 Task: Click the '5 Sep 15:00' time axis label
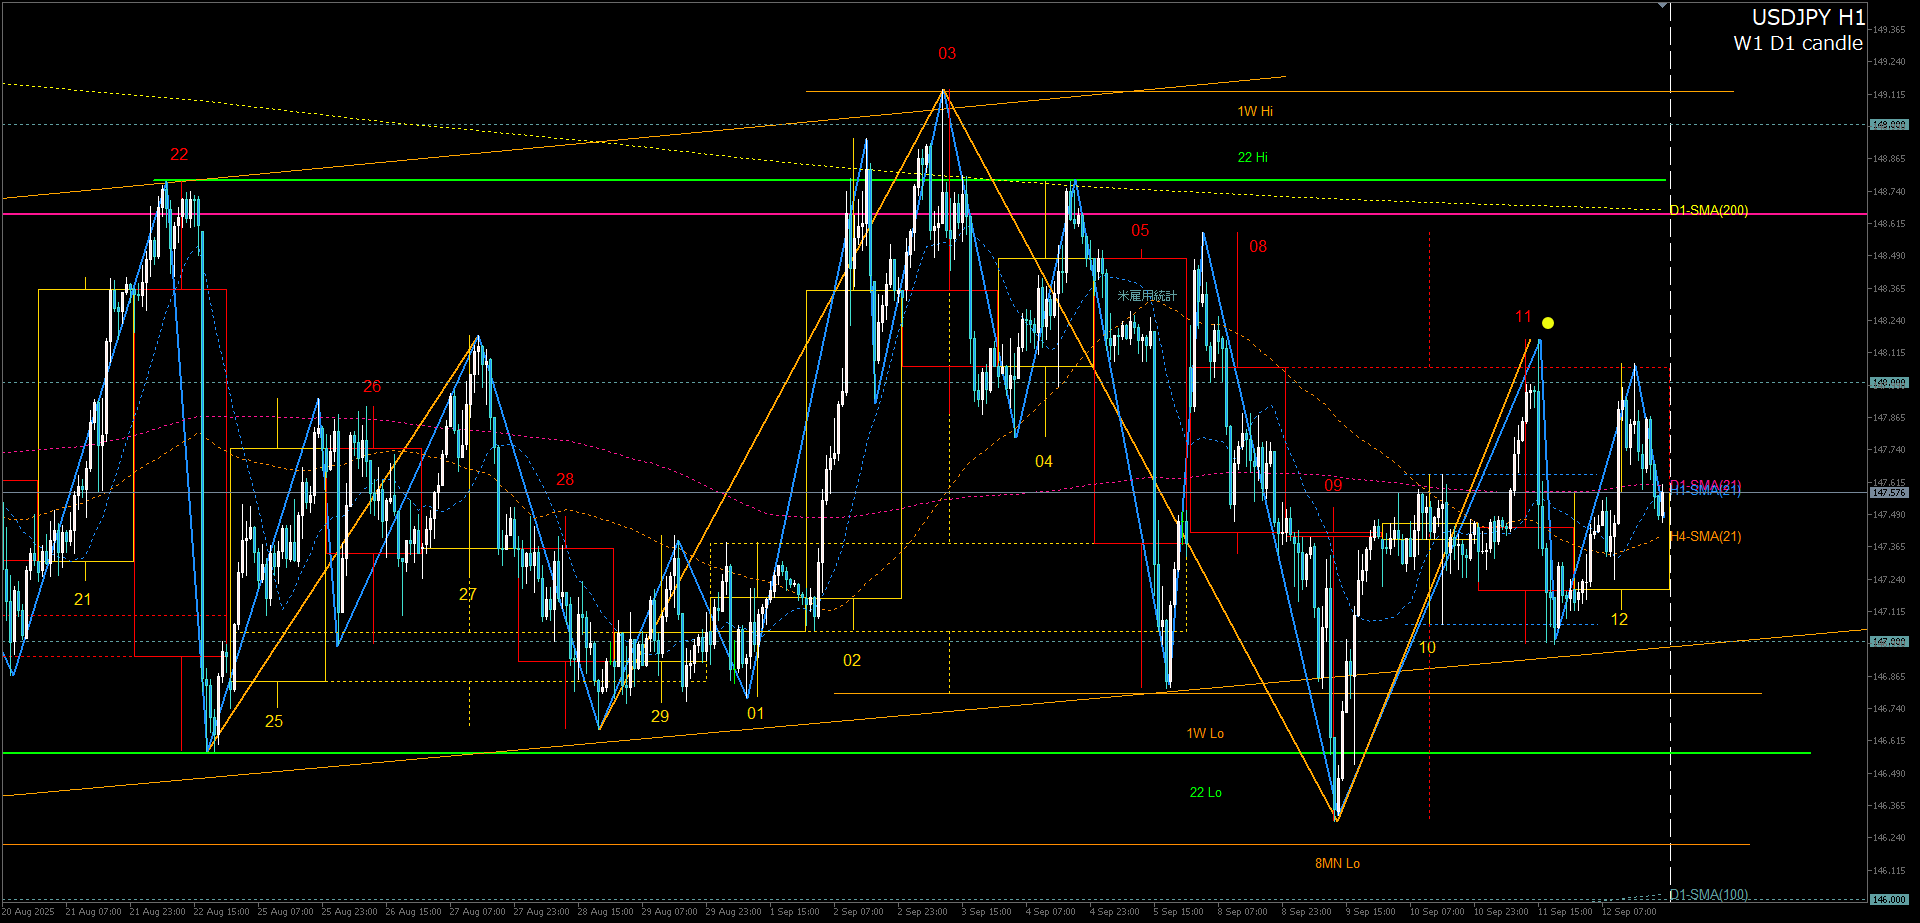[x=1178, y=912]
